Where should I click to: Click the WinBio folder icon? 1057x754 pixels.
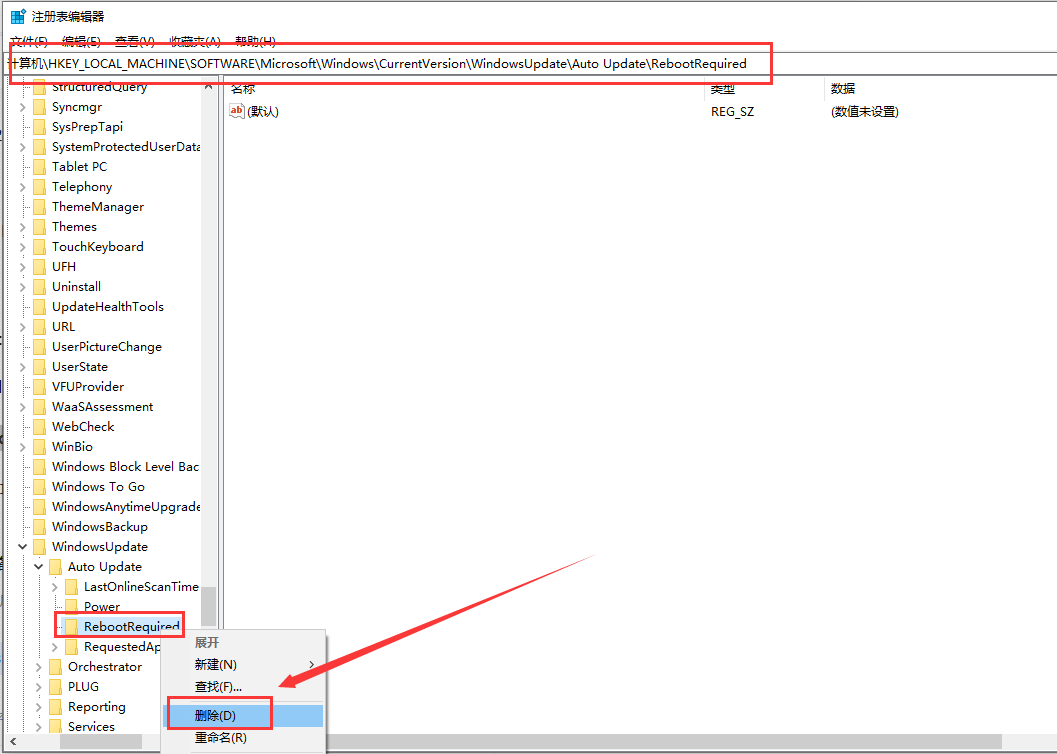pyautogui.click(x=40, y=447)
